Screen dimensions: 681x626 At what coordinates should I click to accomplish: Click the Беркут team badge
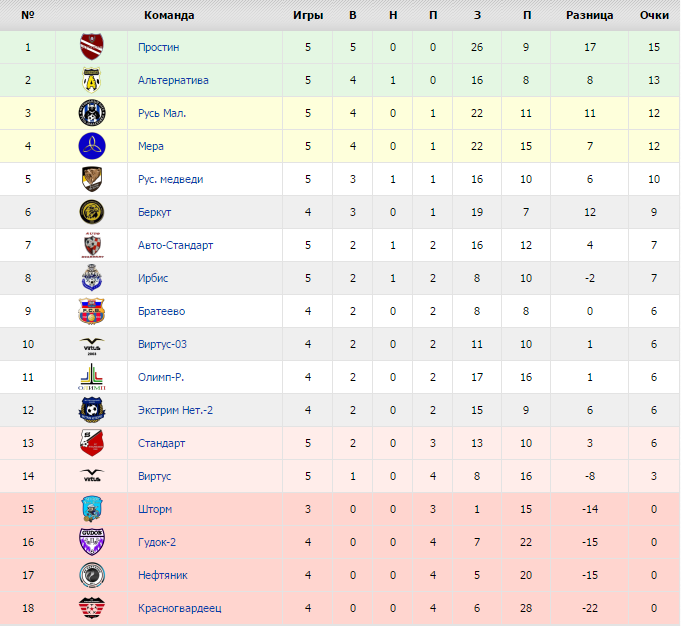[92, 212]
